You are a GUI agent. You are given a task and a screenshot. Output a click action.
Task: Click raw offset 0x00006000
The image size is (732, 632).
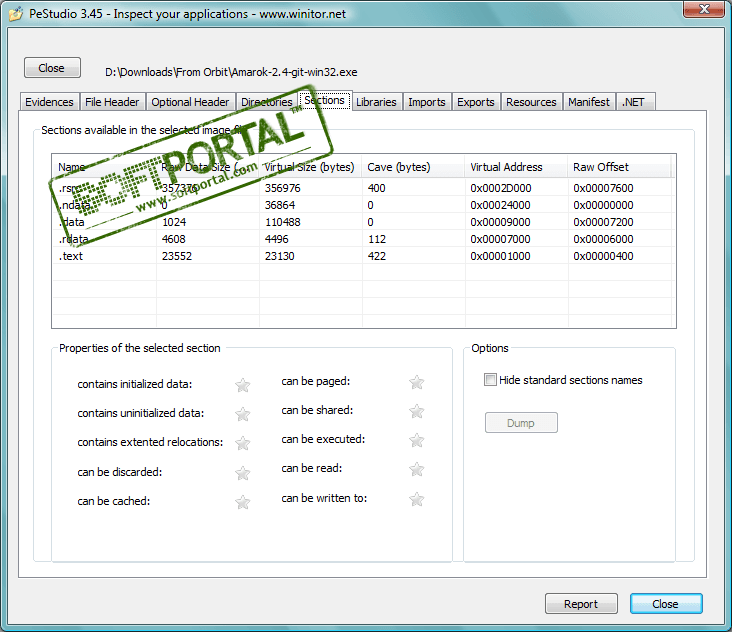pos(603,239)
